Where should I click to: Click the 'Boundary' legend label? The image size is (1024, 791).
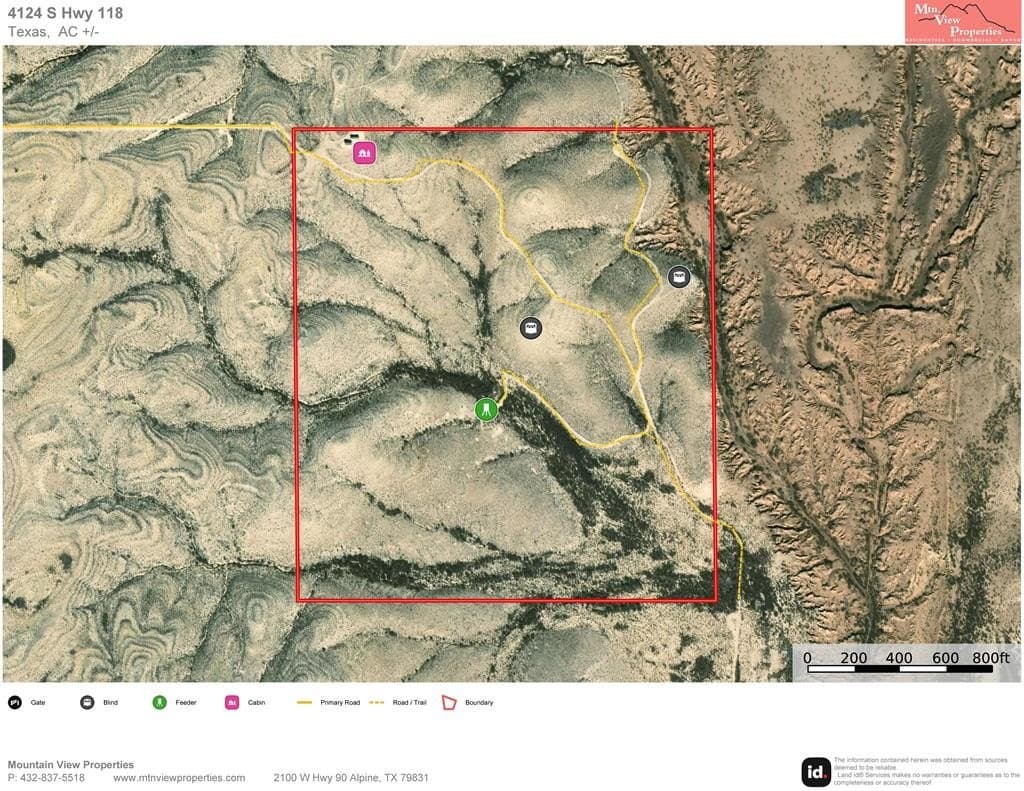[479, 702]
